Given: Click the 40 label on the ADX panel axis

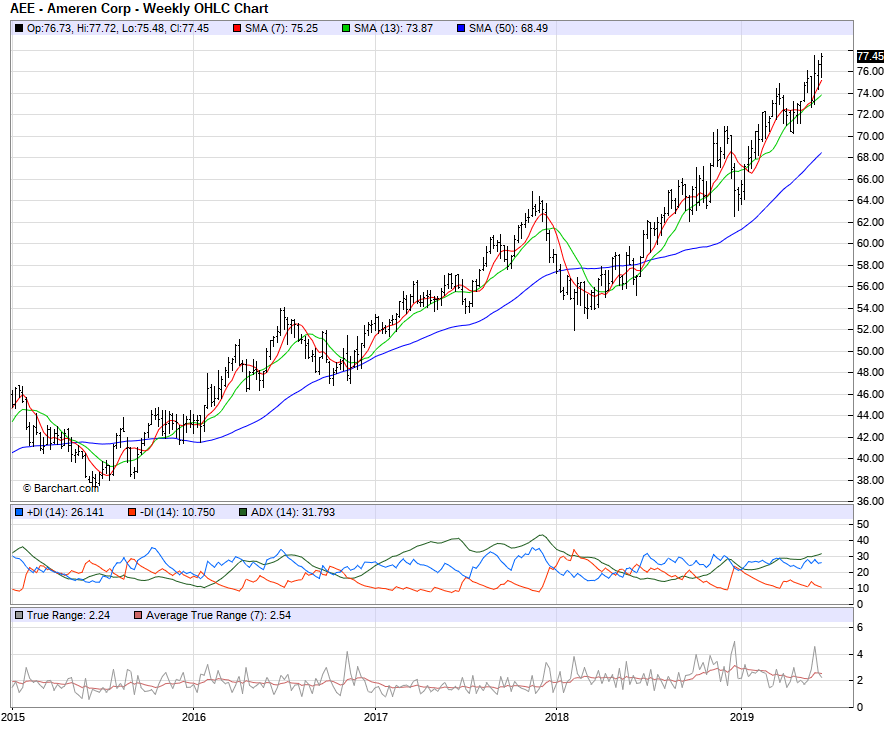Looking at the screenshot, I should point(863,540).
